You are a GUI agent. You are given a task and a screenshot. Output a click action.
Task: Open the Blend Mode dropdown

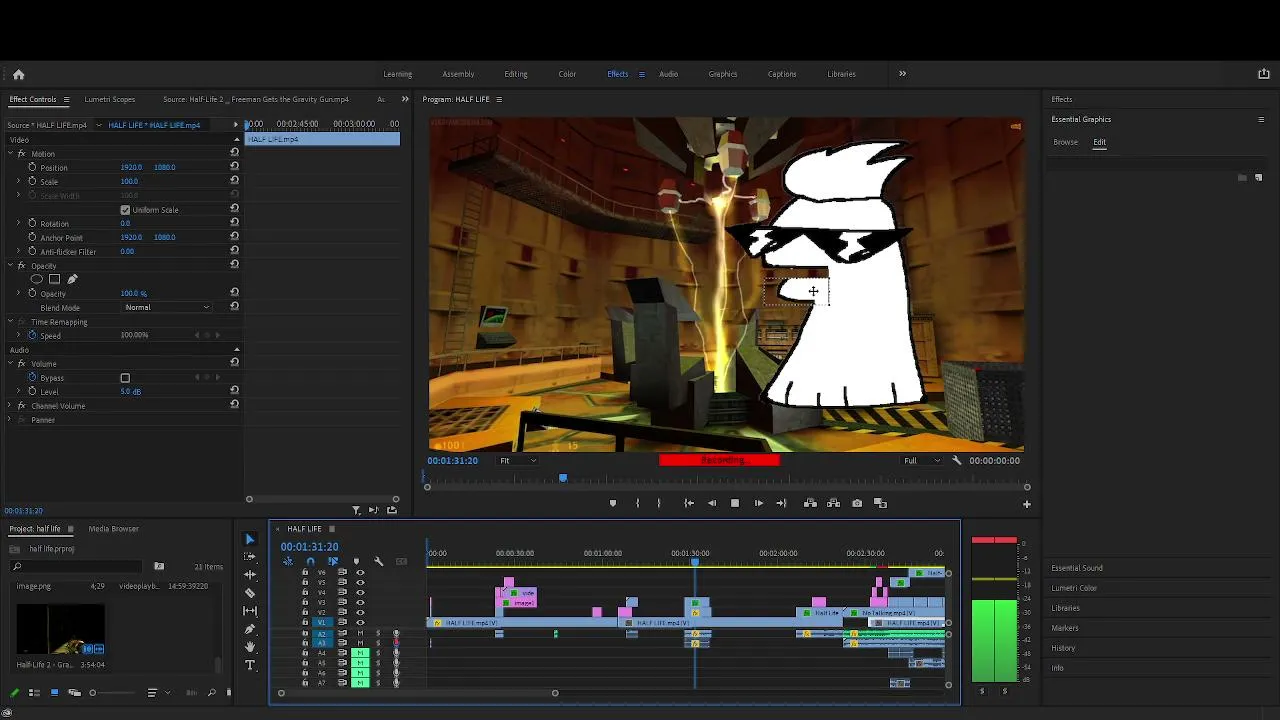click(x=166, y=307)
